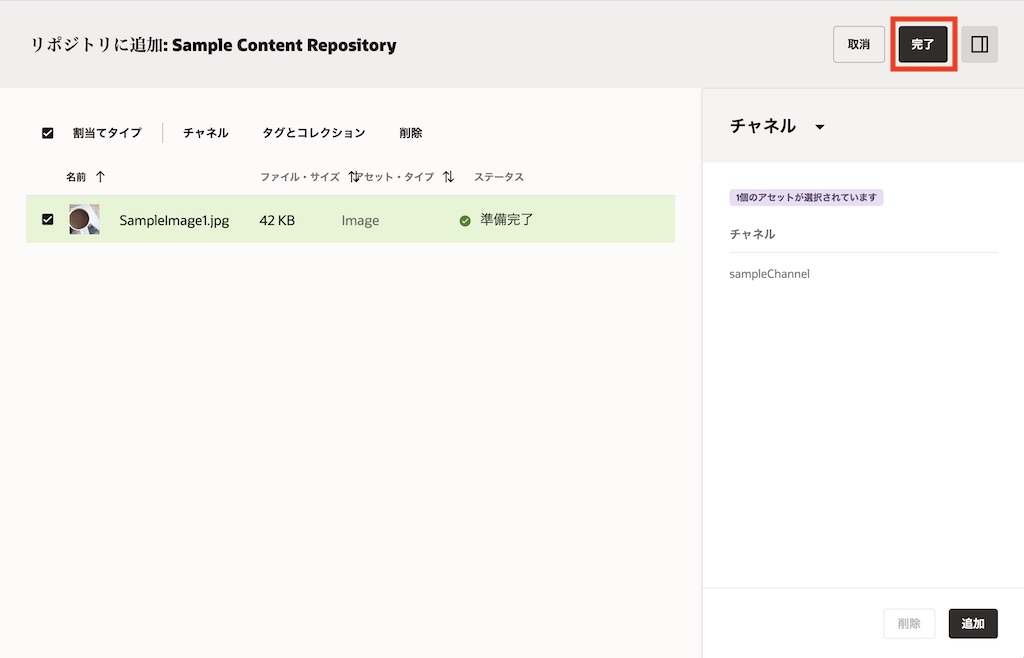This screenshot has height=658, width=1024.
Task: Select sampleChannel in the channel list
Action: point(770,273)
